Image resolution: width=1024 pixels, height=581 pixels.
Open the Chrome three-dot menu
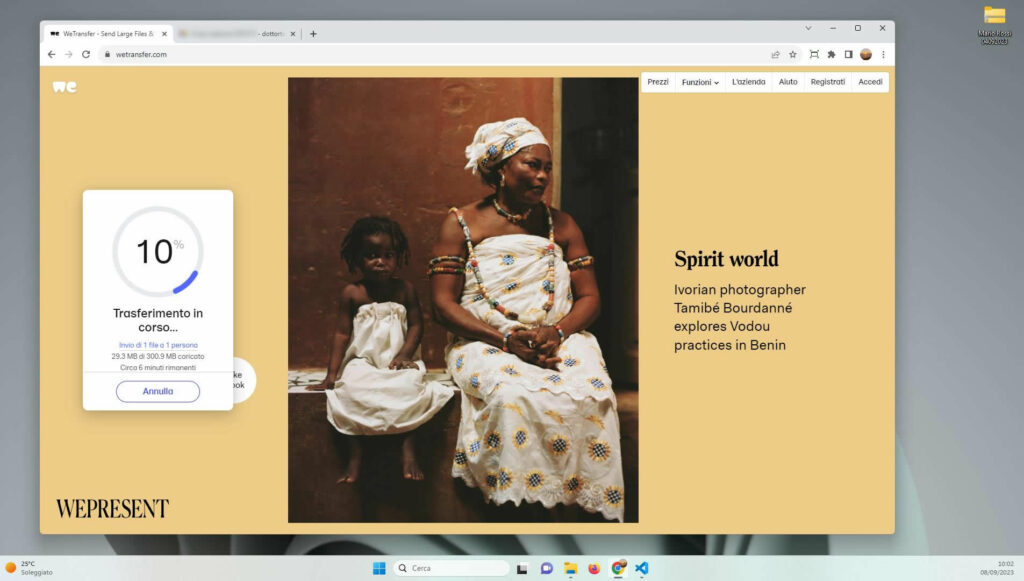[884, 55]
